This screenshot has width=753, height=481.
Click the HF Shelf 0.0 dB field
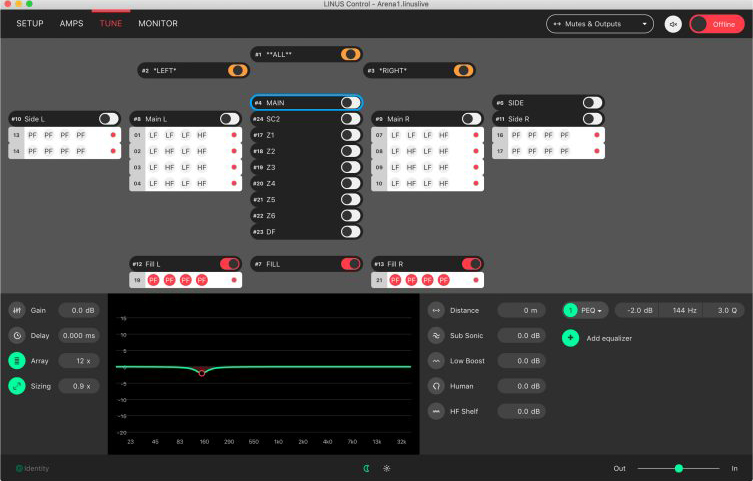(x=522, y=411)
